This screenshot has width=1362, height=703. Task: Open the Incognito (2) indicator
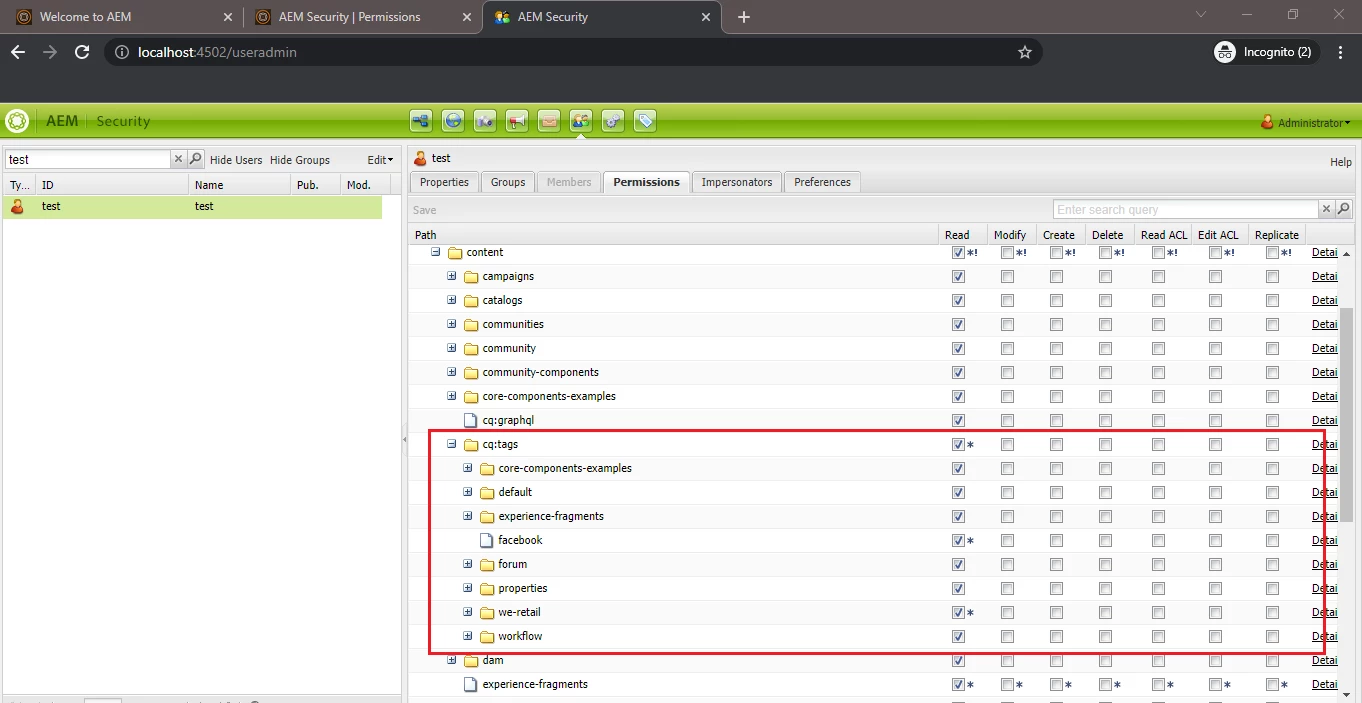pos(1266,52)
